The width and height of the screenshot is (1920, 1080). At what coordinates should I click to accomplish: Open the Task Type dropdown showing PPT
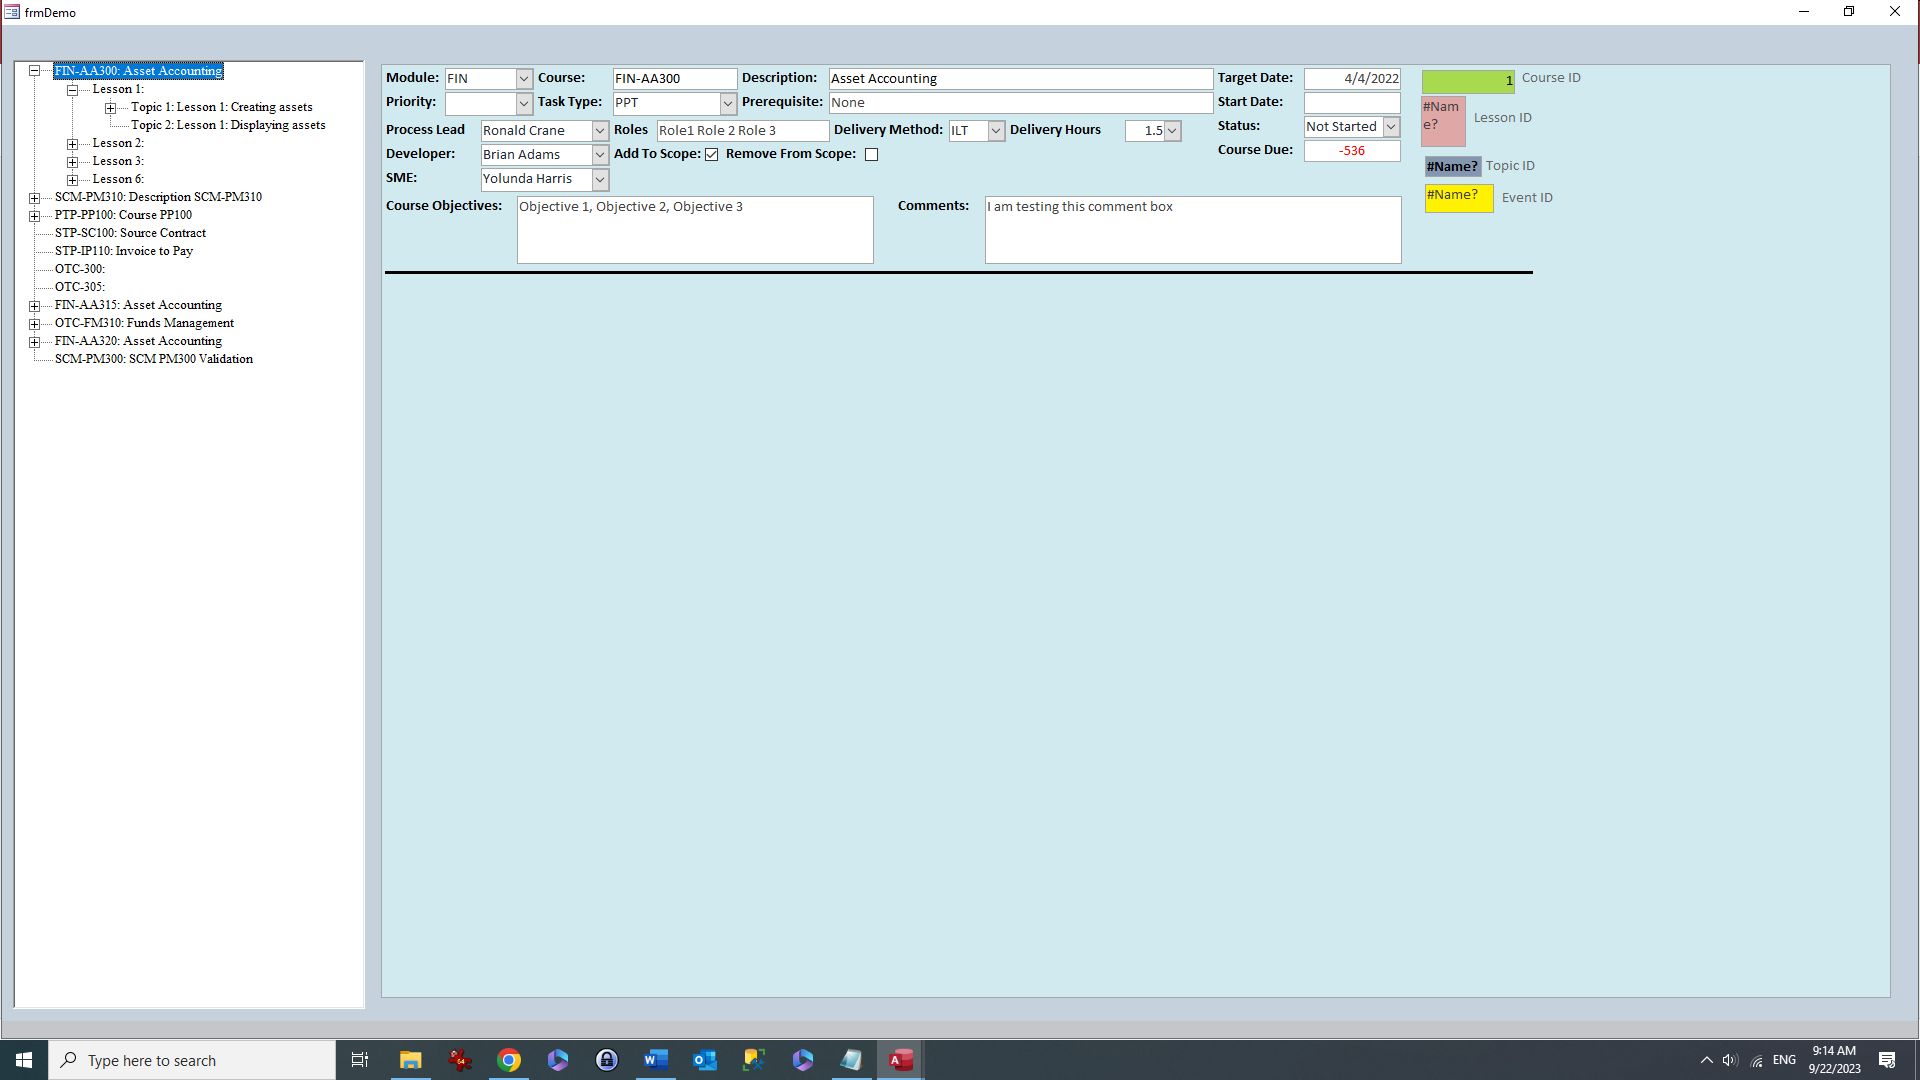(728, 103)
